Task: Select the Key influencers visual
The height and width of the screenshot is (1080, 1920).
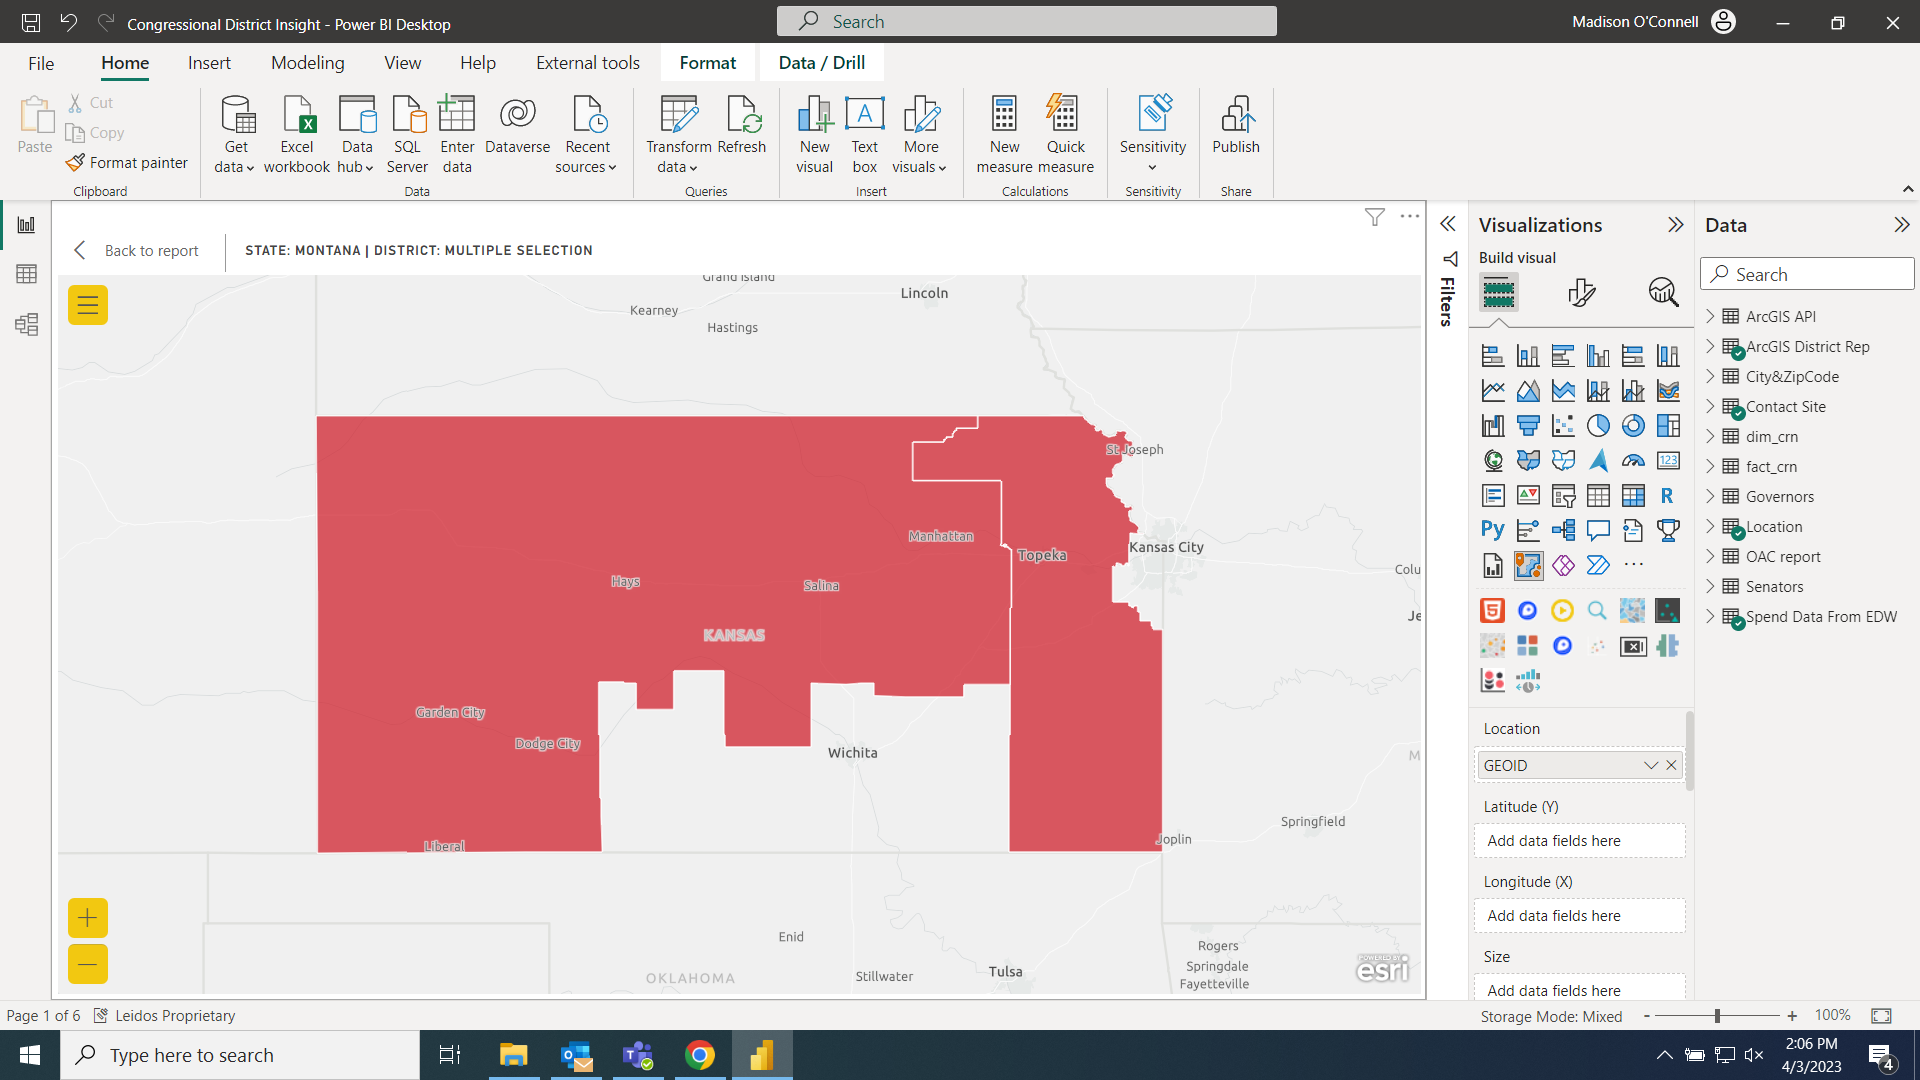Action: 1527,530
